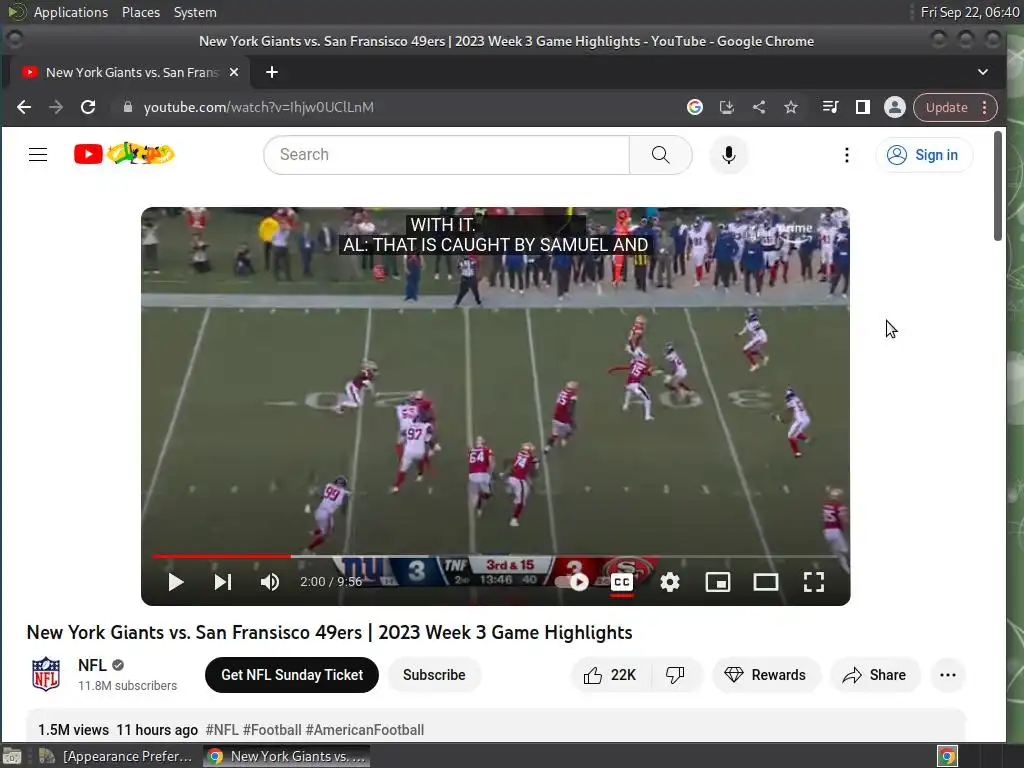Open Google icon in address bar
Screen dimensions: 1024x768
point(695,107)
